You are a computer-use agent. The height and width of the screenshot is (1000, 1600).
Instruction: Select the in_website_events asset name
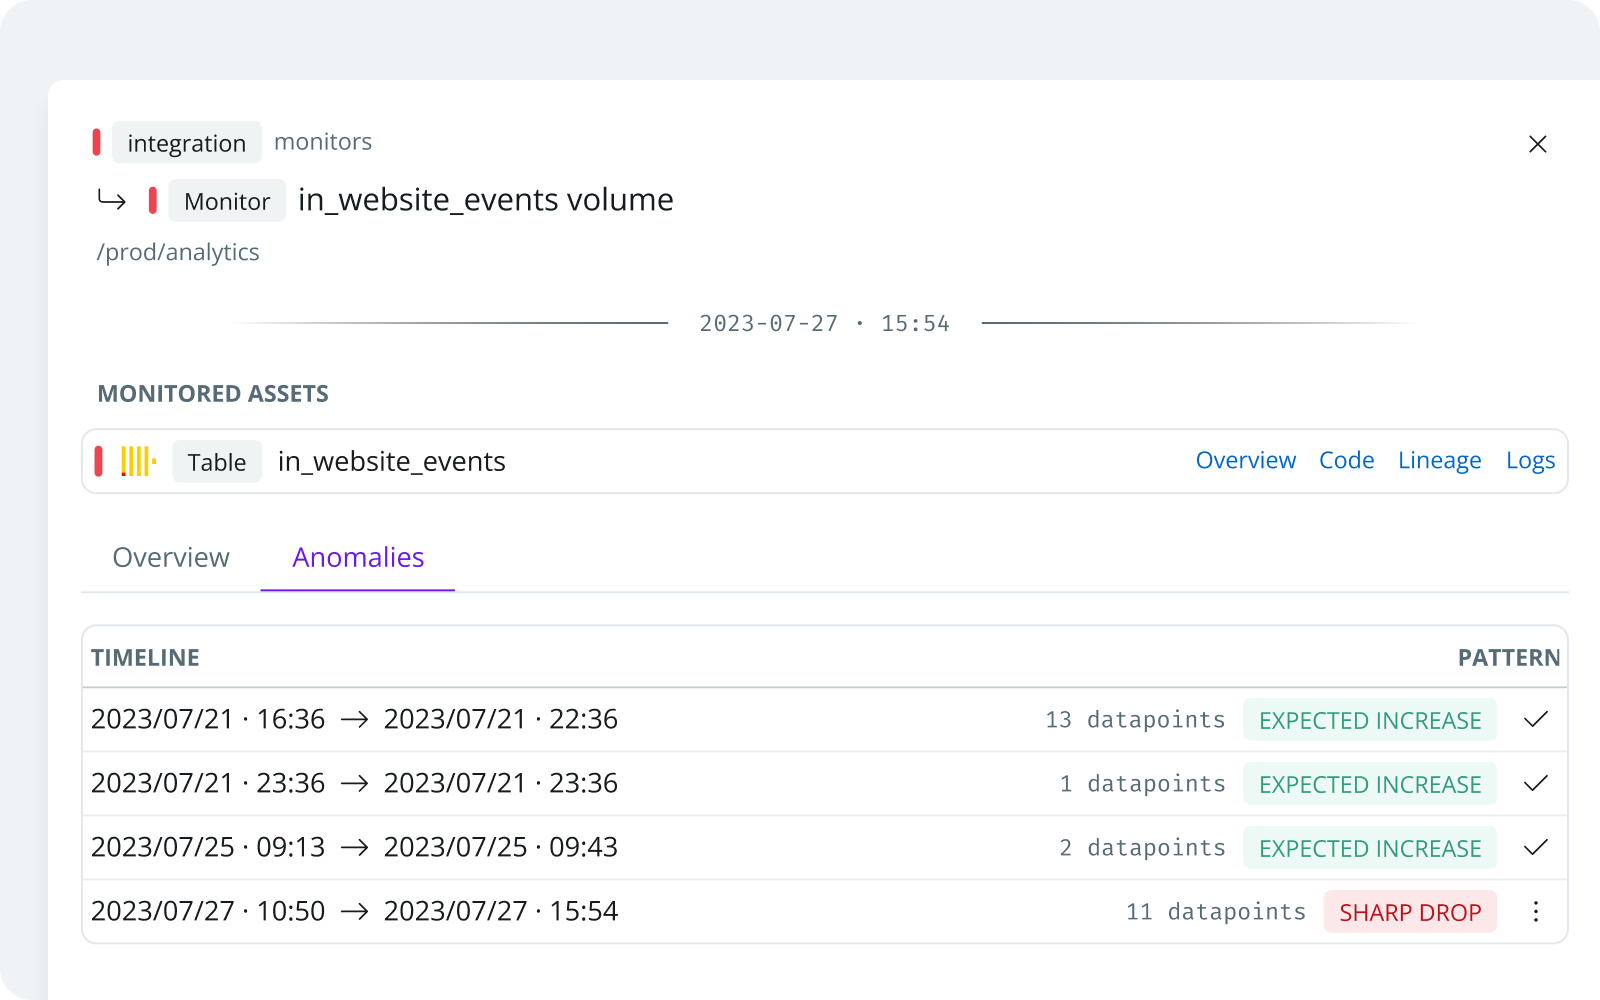392,461
